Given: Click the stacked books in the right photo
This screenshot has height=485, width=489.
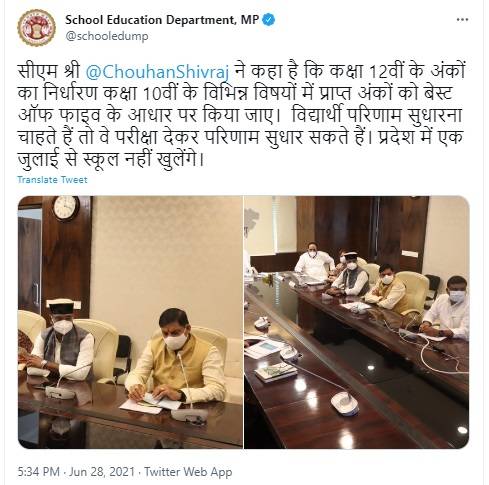Looking at the screenshot, I should pos(276,371).
